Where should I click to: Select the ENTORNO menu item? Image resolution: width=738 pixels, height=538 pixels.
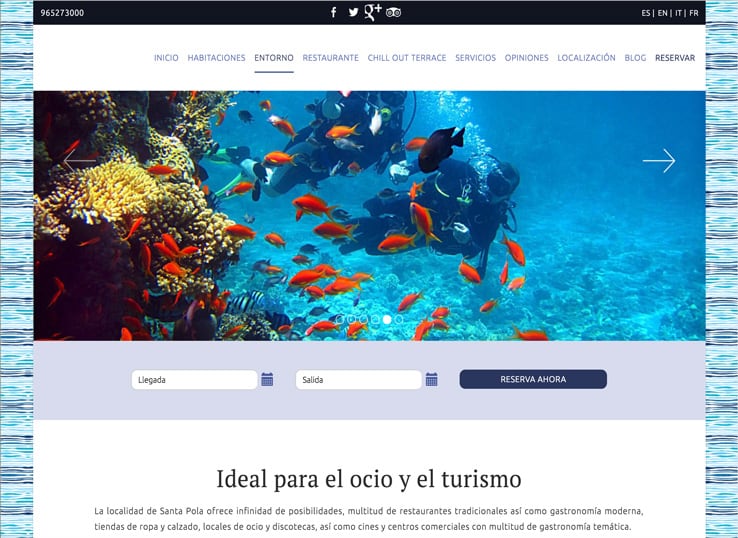[x=274, y=58]
